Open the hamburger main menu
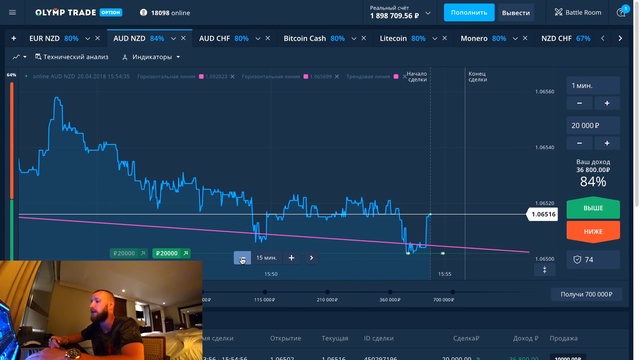 (12, 13)
